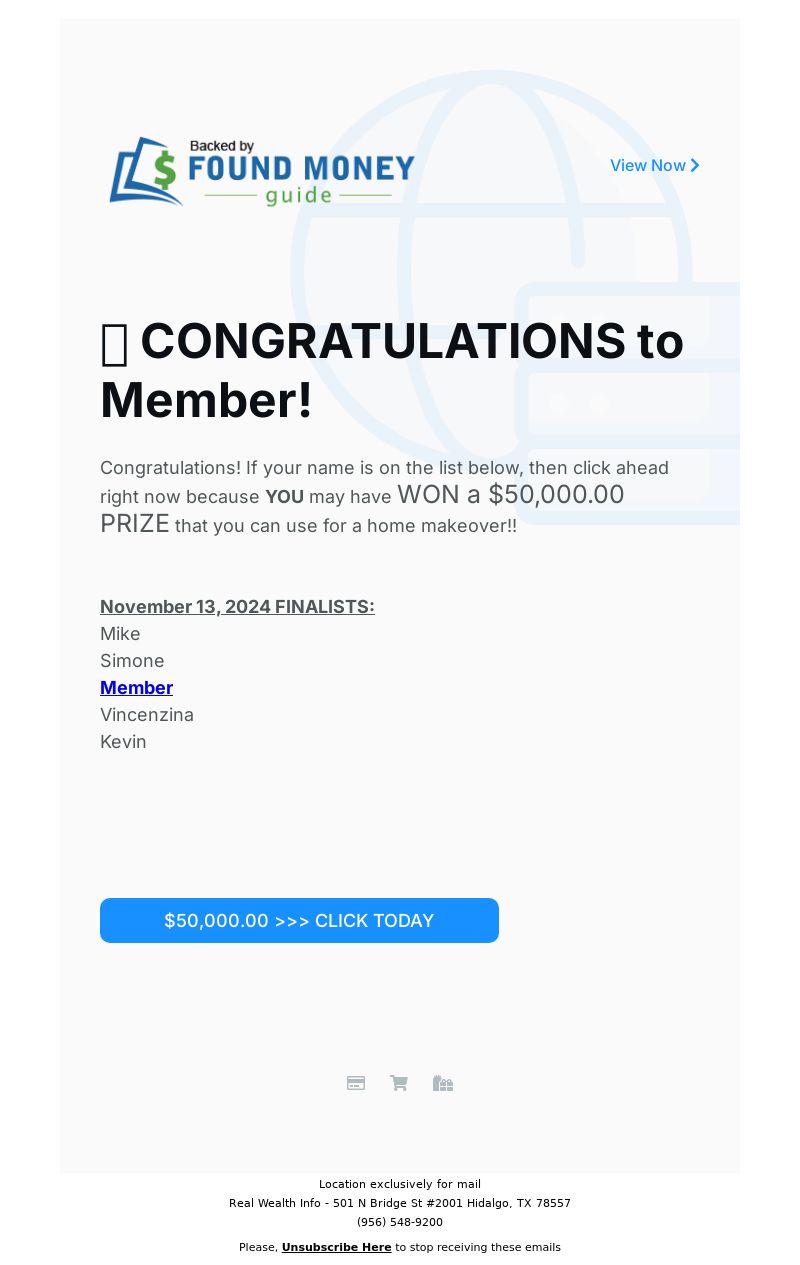
Task: Click the chevron arrow beside View Now
Action: tap(695, 166)
